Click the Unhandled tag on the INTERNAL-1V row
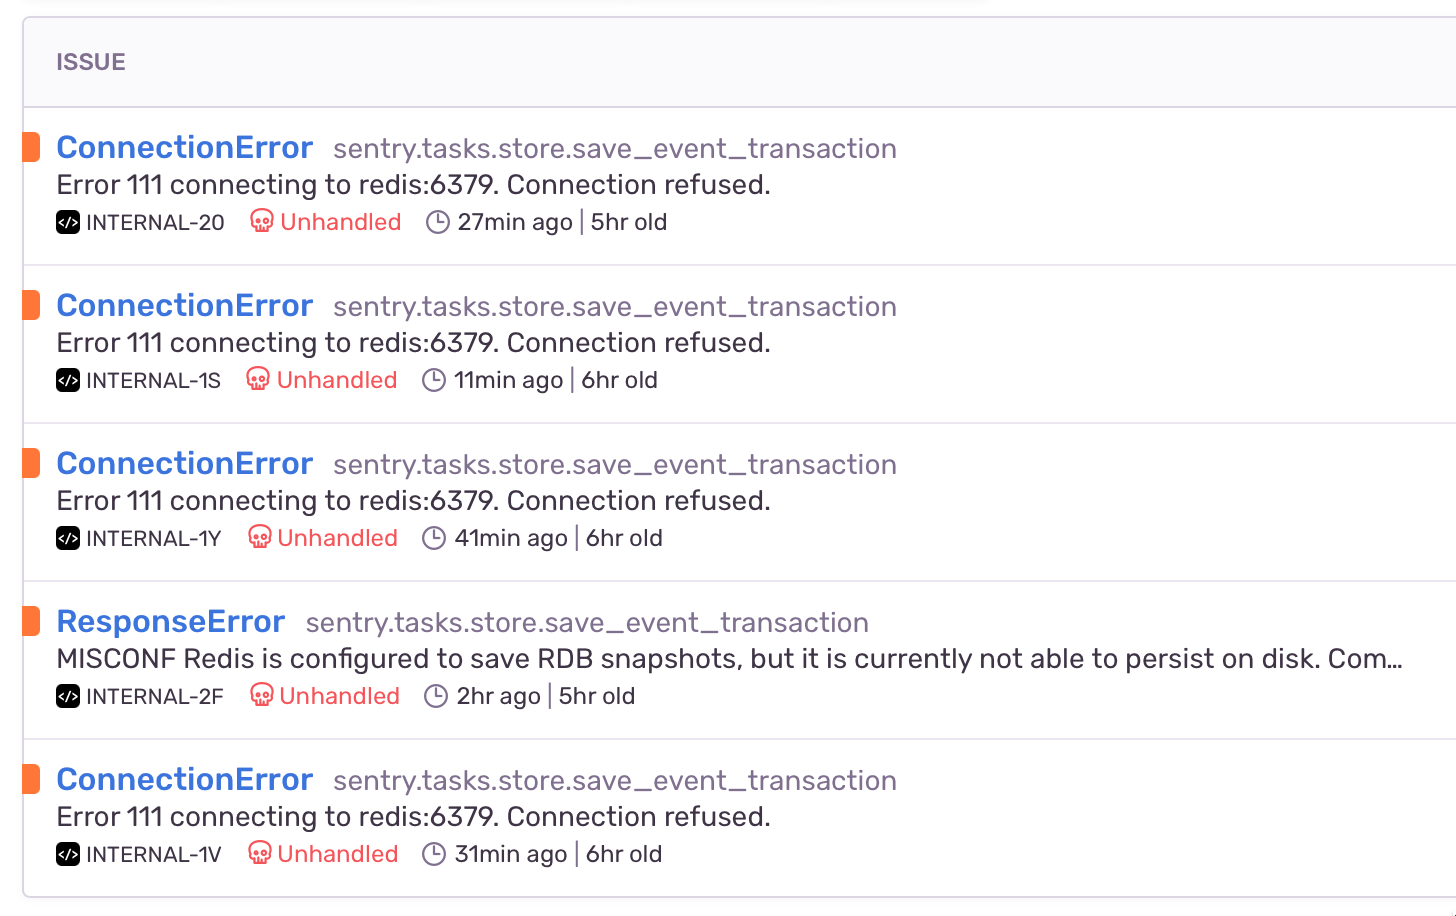The height and width of the screenshot is (916, 1456). (336, 853)
